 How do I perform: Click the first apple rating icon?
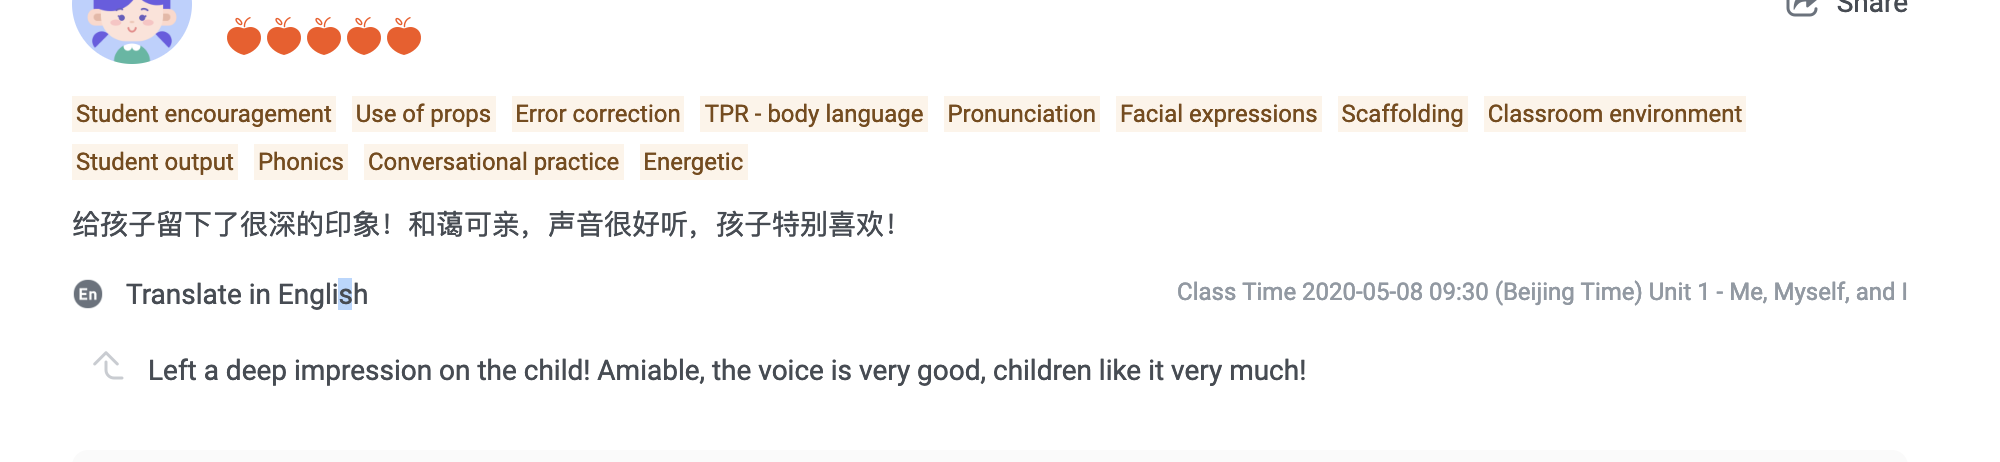coord(243,37)
